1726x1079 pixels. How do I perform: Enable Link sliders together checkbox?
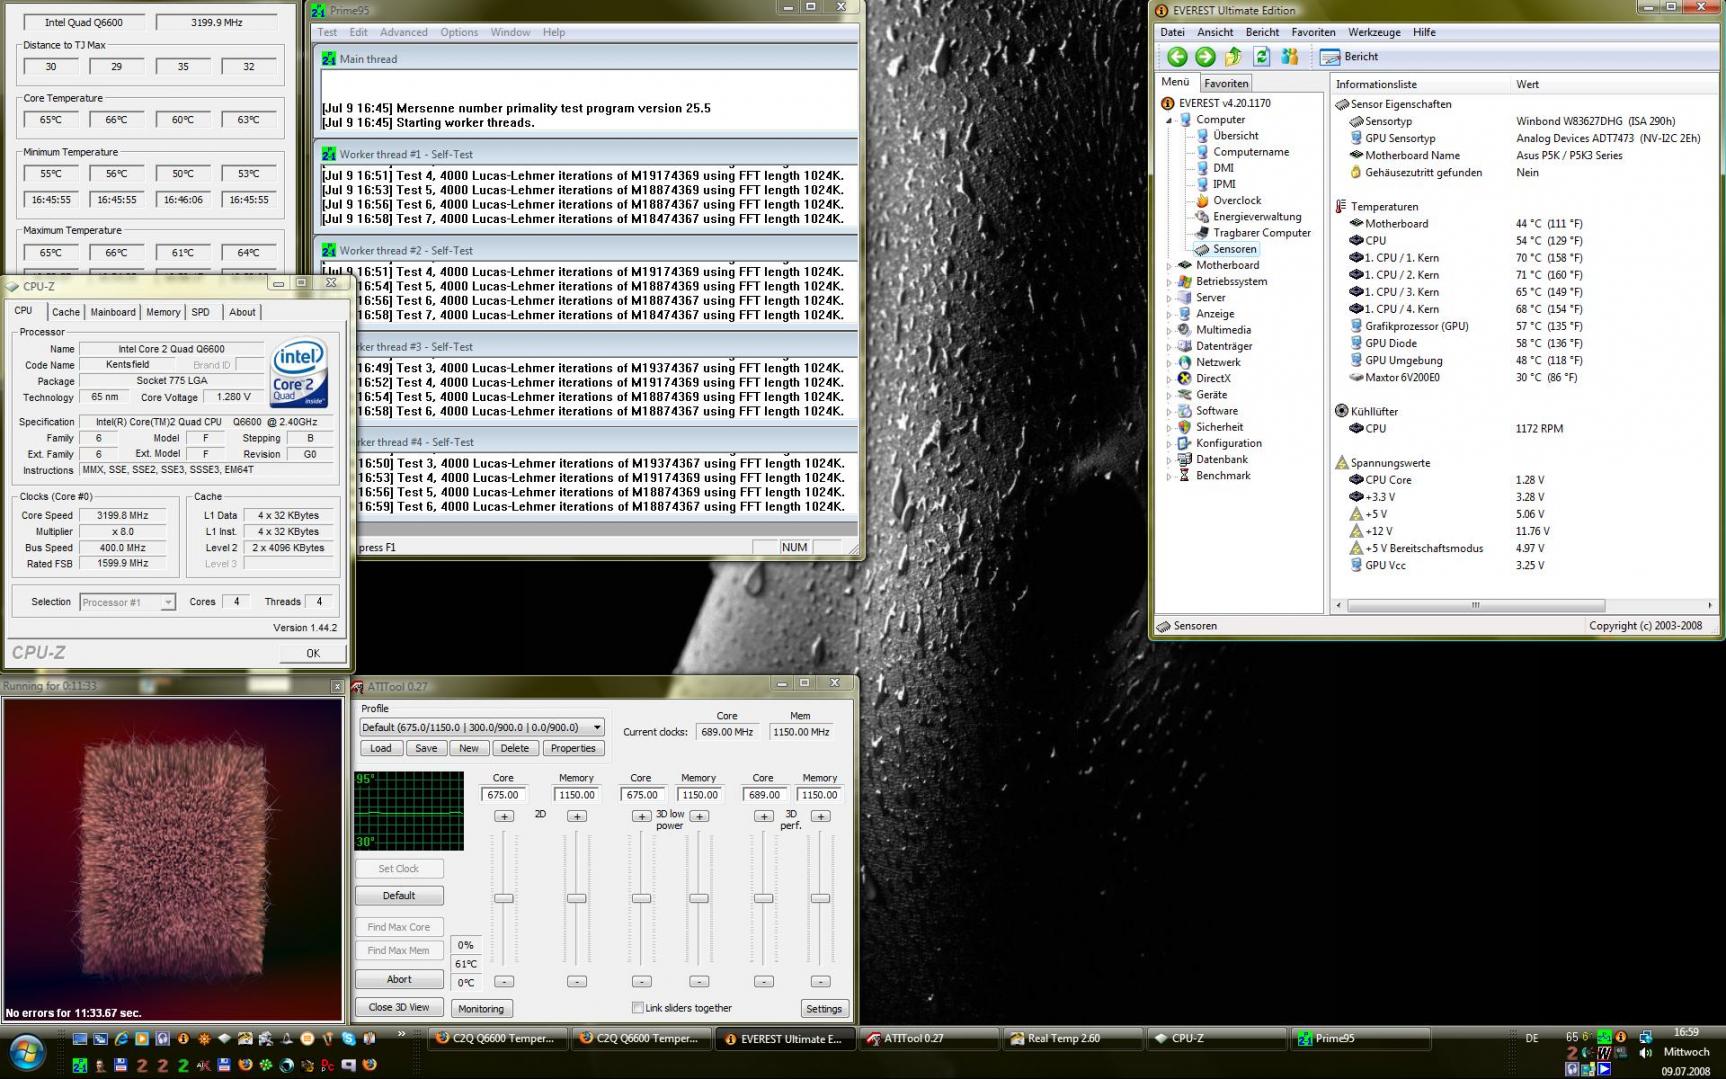(638, 1008)
